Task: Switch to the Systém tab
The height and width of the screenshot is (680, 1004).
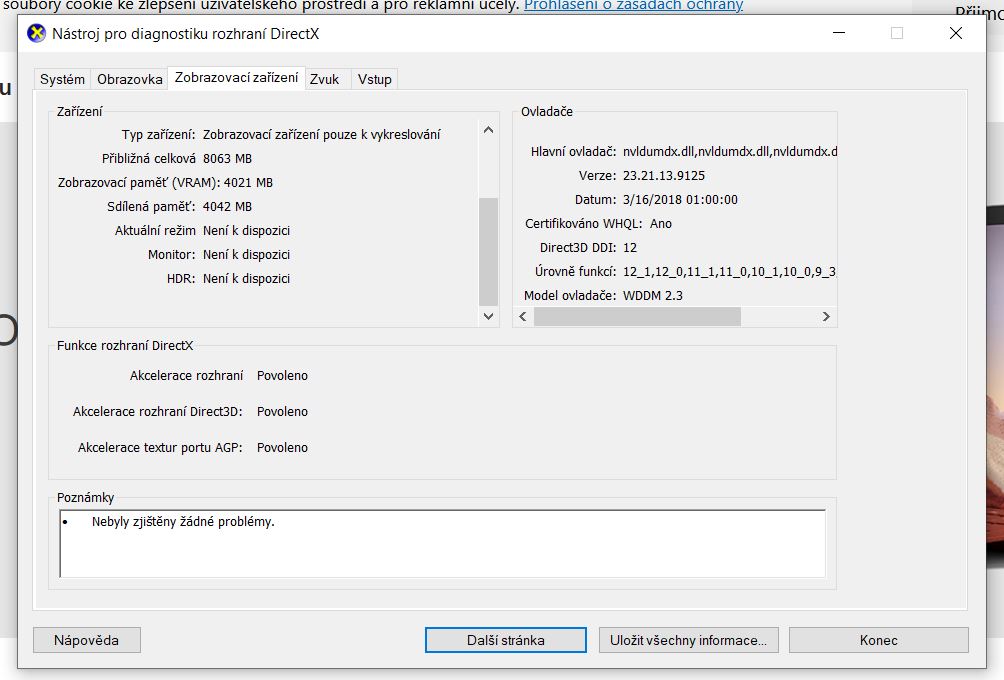Action: [x=62, y=79]
